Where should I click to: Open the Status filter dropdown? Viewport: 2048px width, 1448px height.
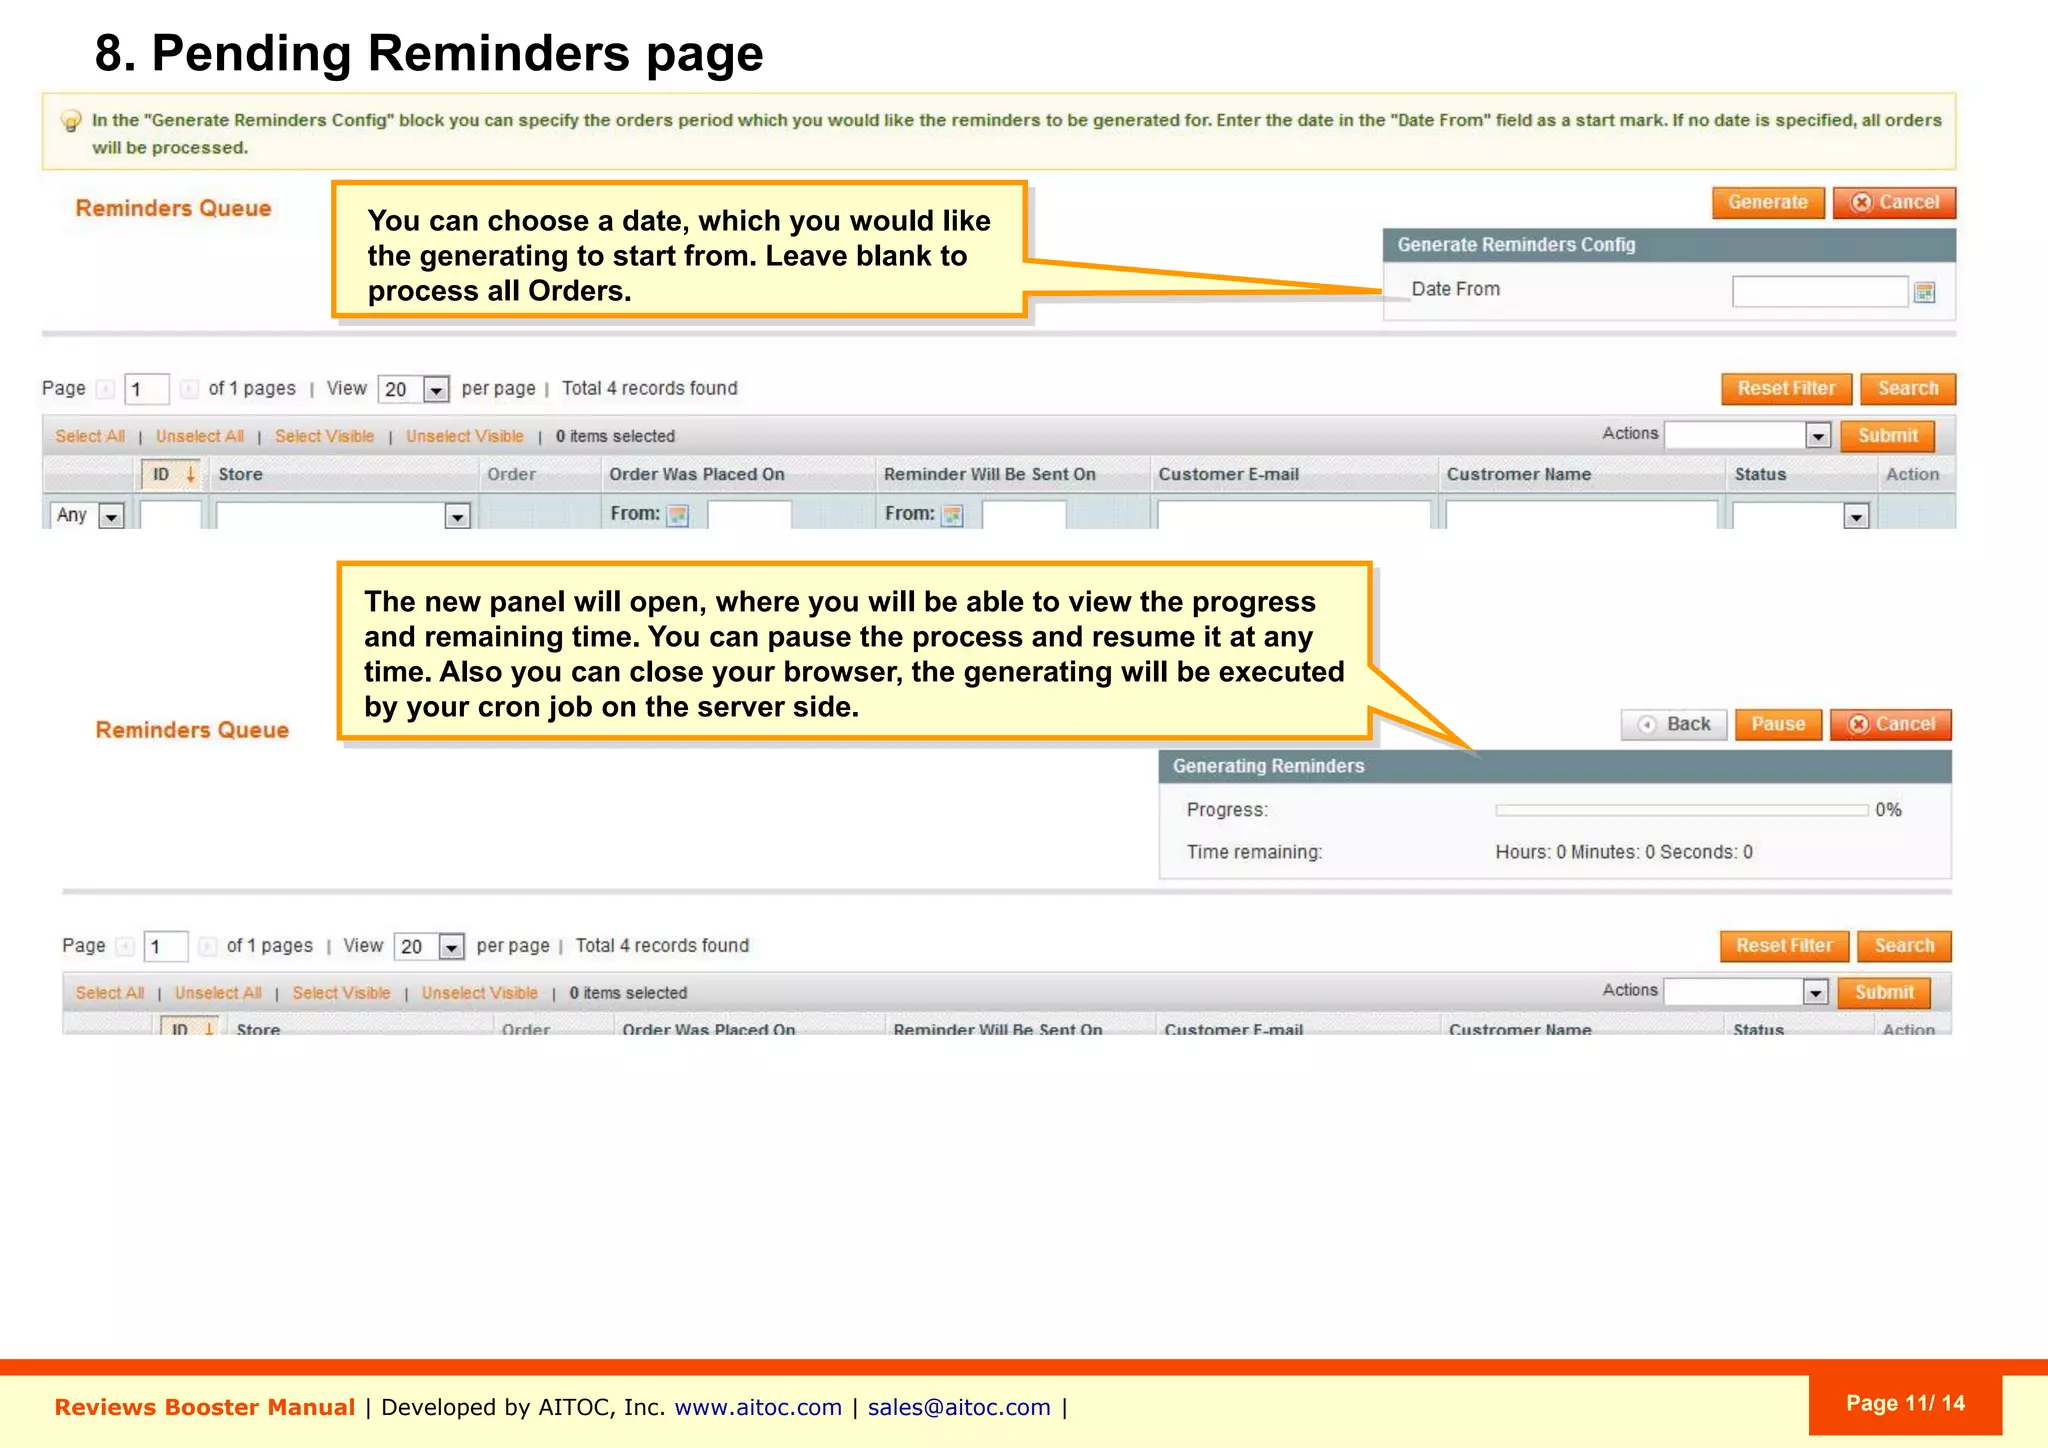1801,515
